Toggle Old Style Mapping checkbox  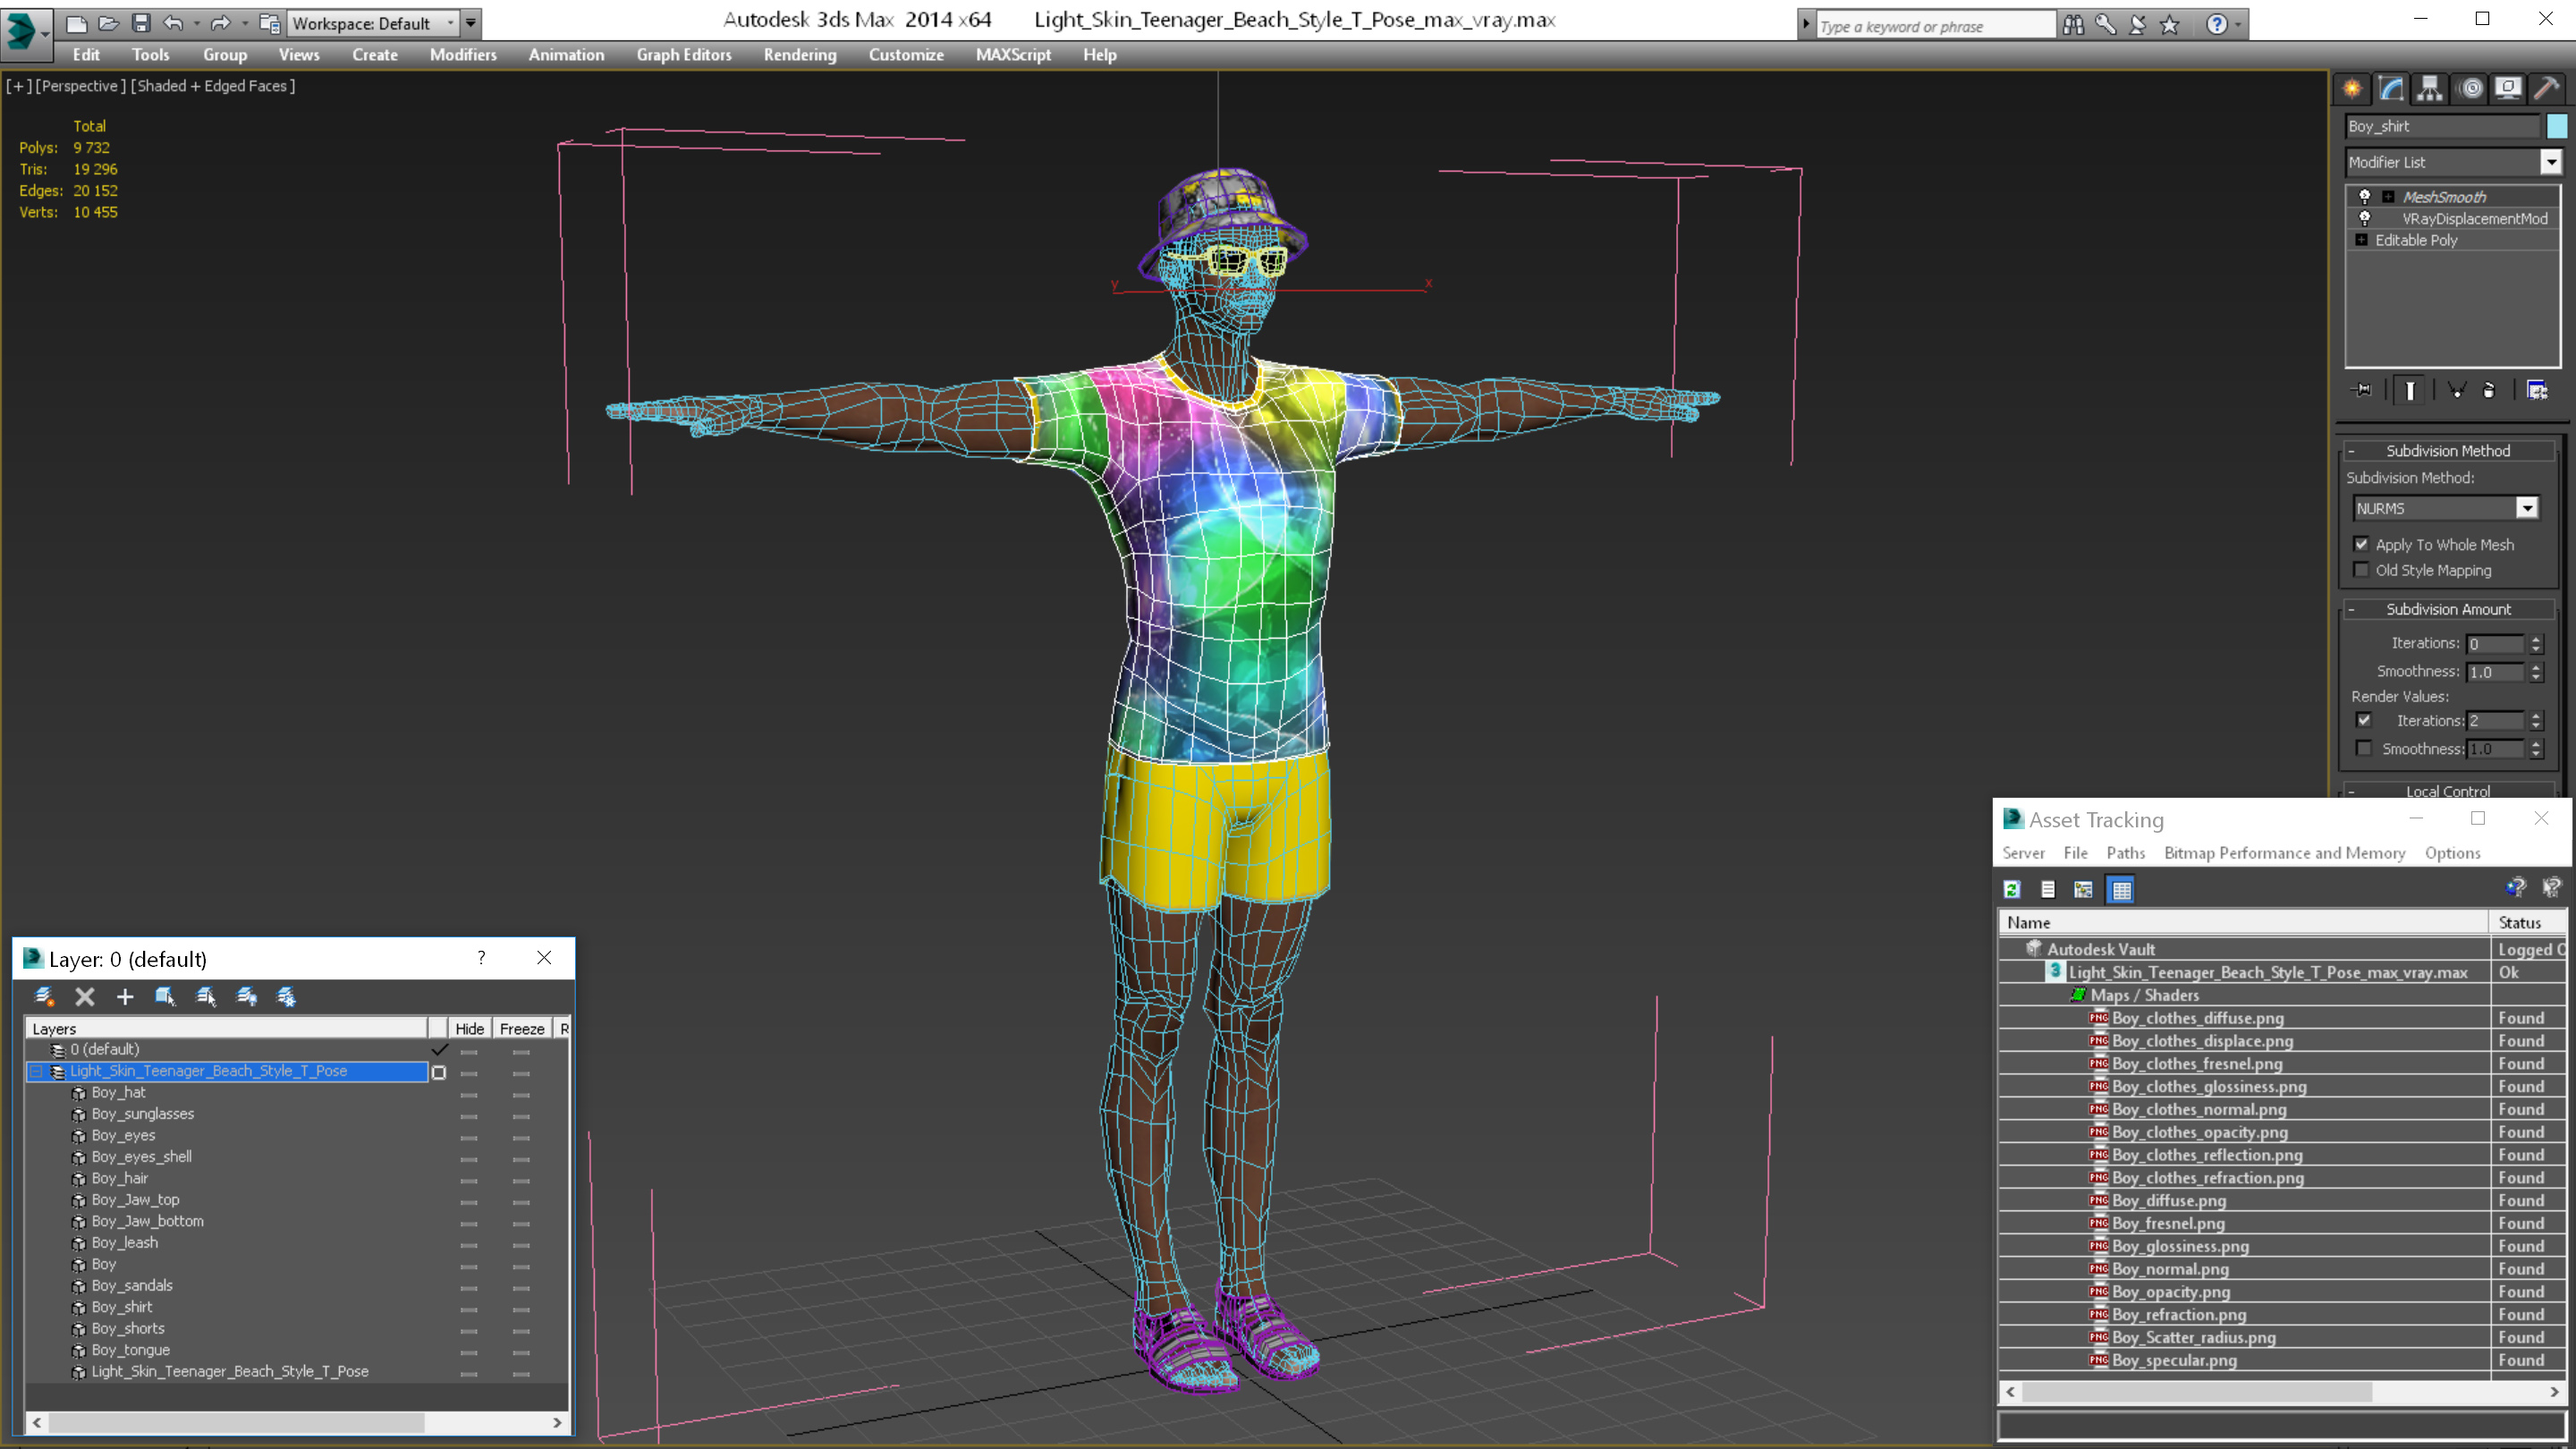click(2361, 570)
